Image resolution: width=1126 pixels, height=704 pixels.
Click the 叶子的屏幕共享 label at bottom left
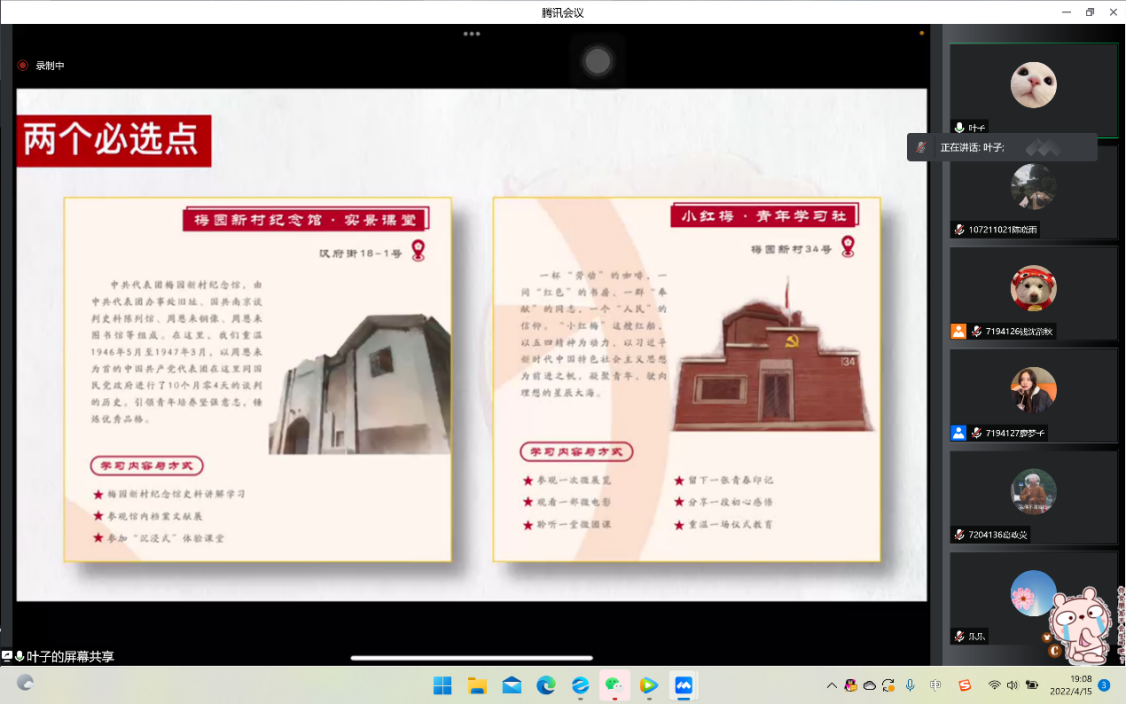click(x=70, y=657)
